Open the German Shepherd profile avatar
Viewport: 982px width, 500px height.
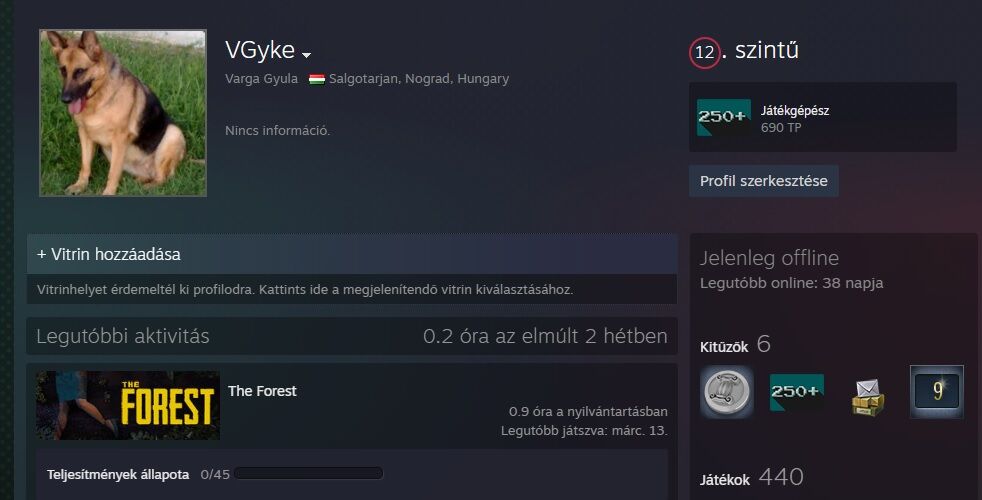[x=123, y=113]
